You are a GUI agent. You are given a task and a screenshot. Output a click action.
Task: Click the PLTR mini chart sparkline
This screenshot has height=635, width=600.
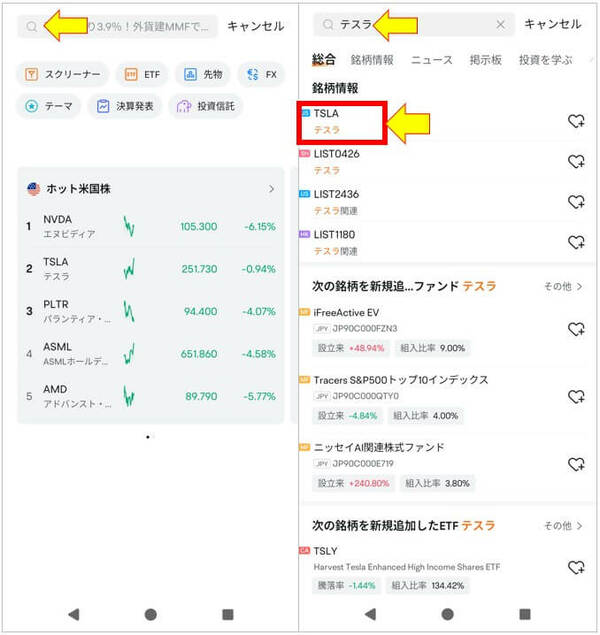click(x=129, y=311)
